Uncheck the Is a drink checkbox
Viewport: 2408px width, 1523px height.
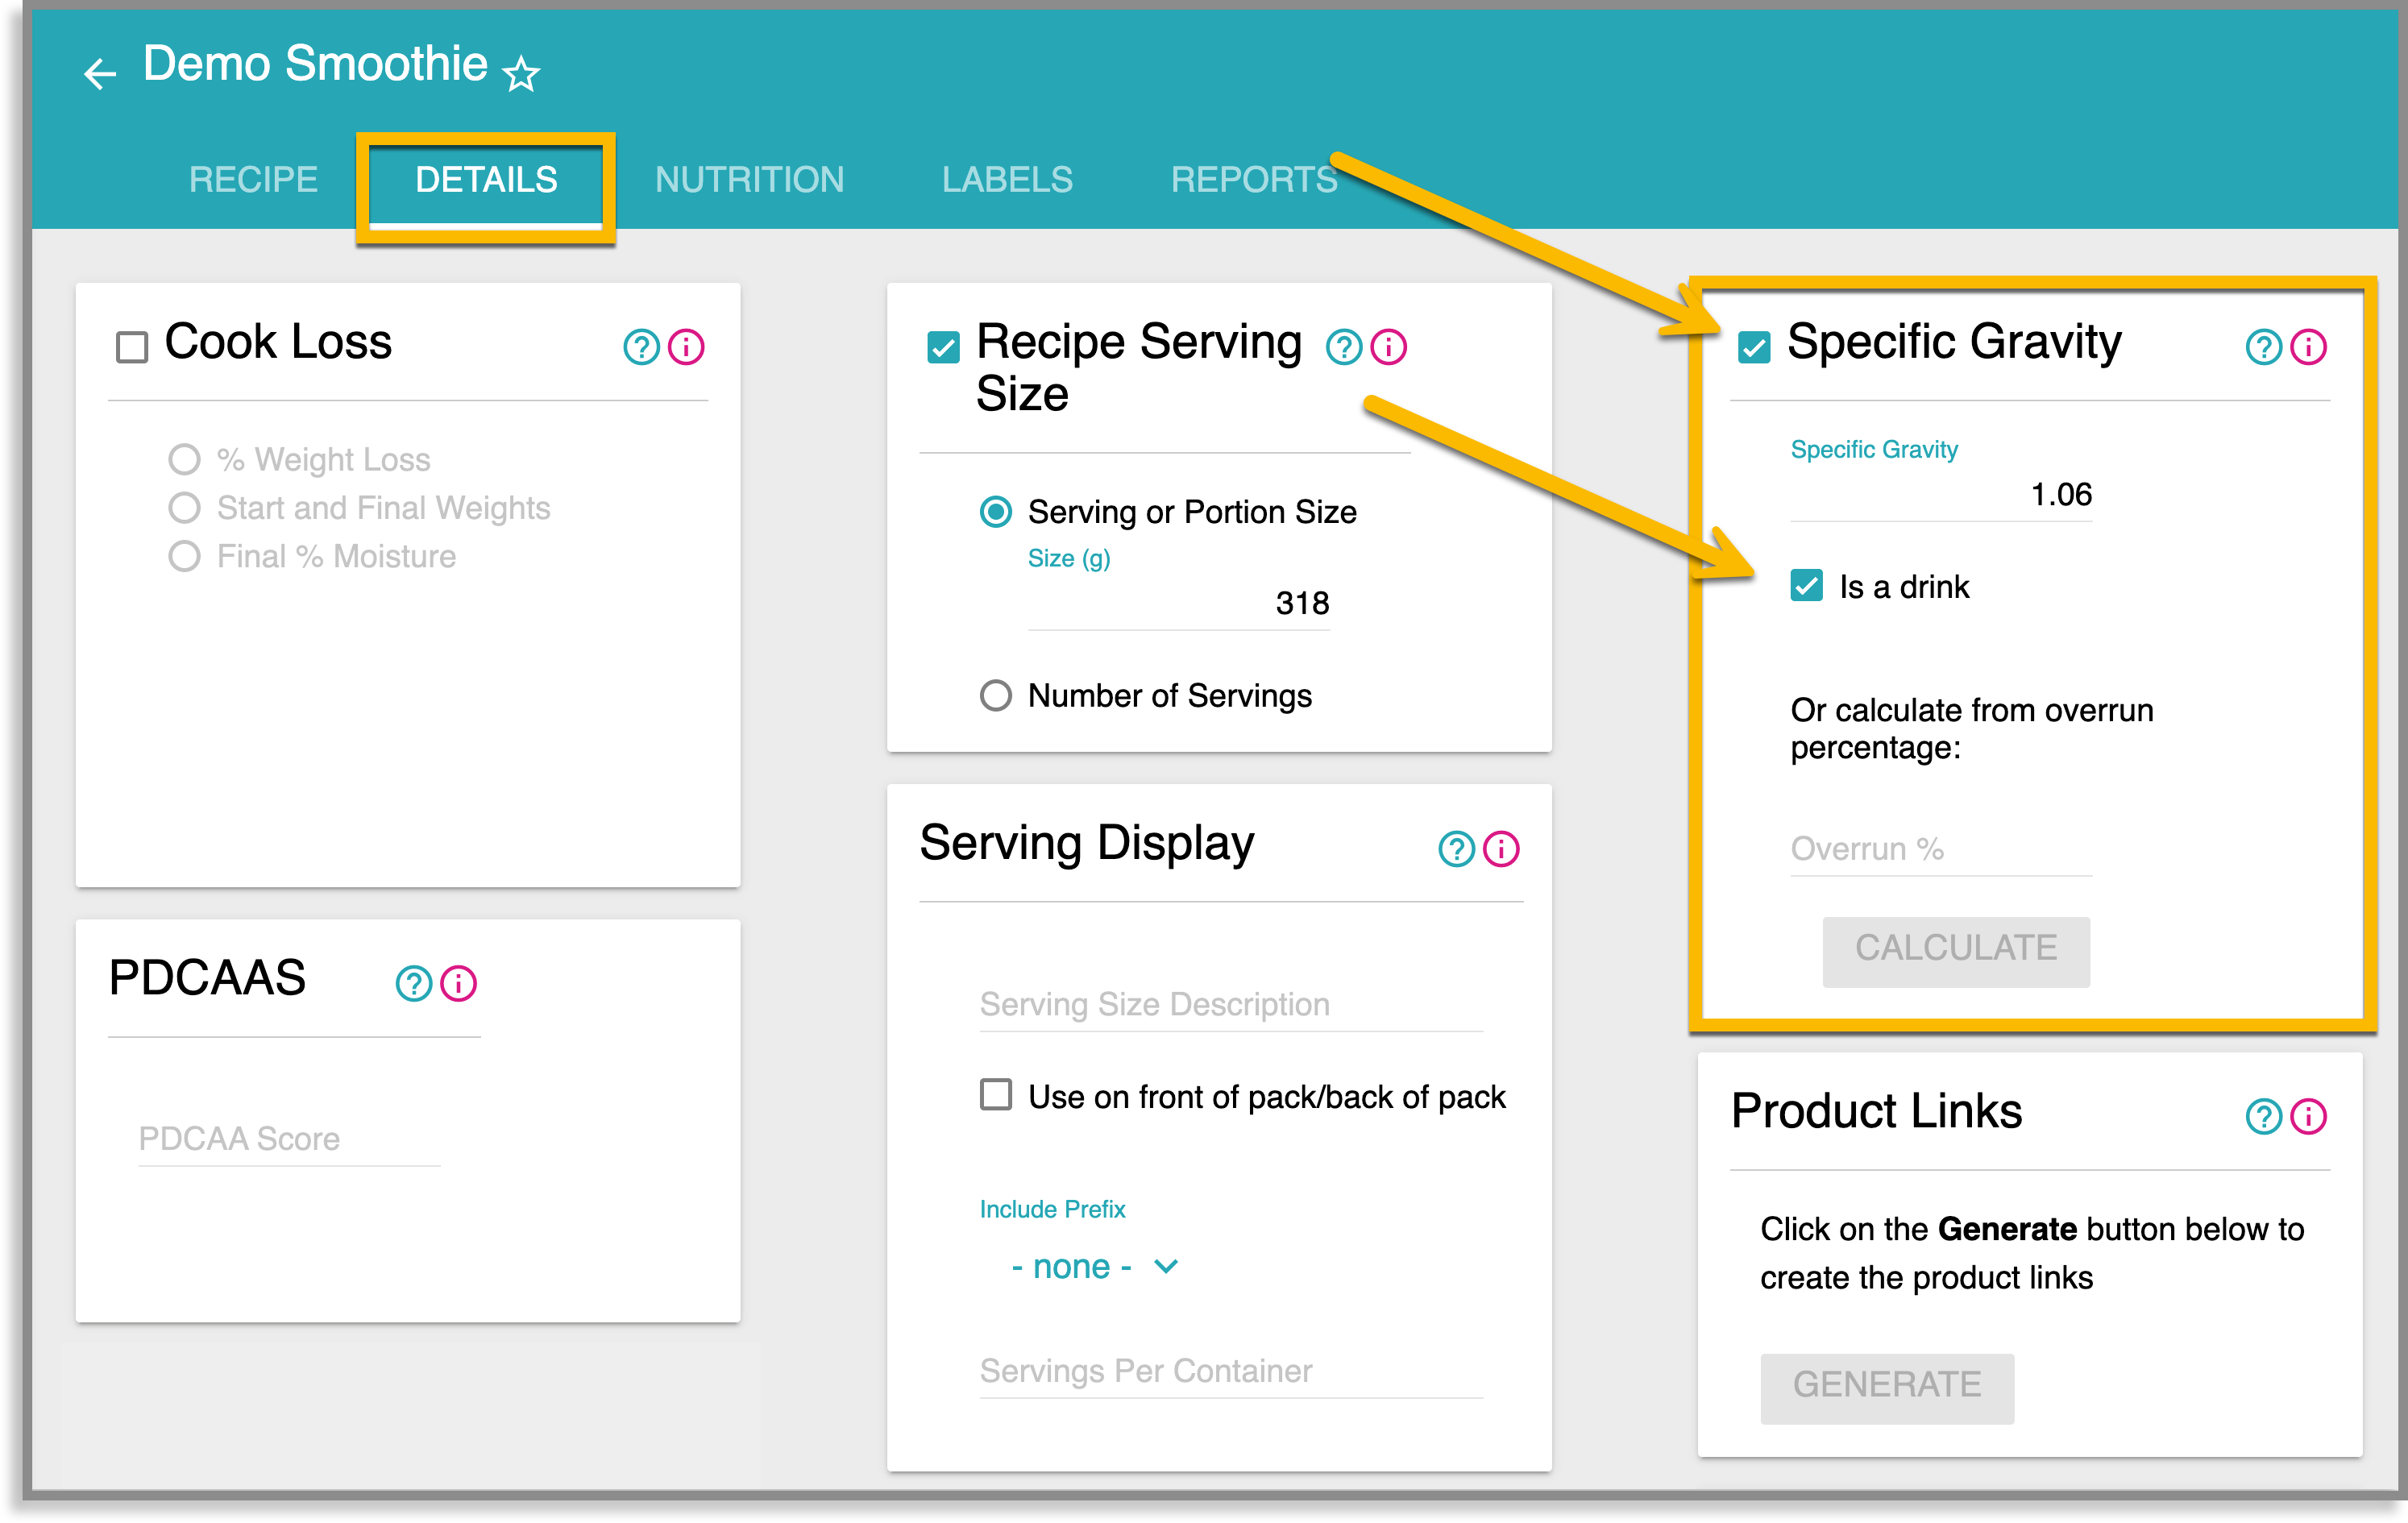tap(1806, 587)
